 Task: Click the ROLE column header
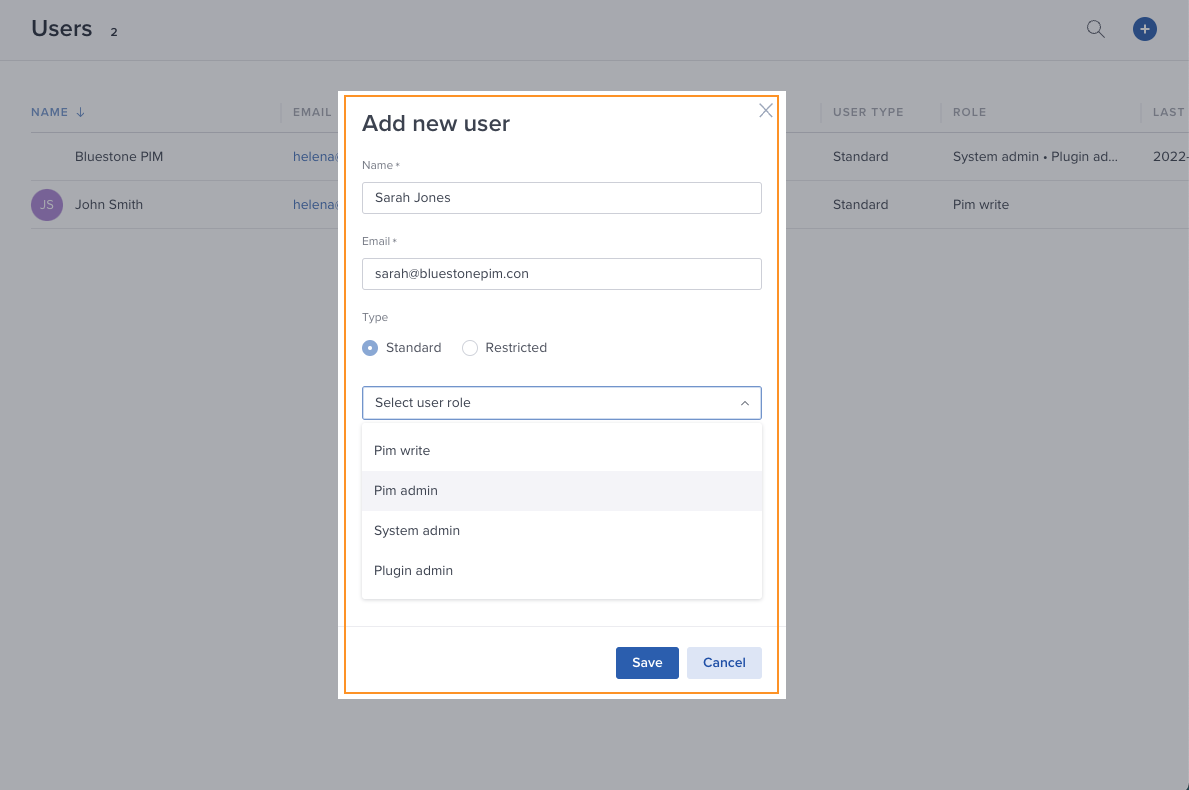[969, 112]
